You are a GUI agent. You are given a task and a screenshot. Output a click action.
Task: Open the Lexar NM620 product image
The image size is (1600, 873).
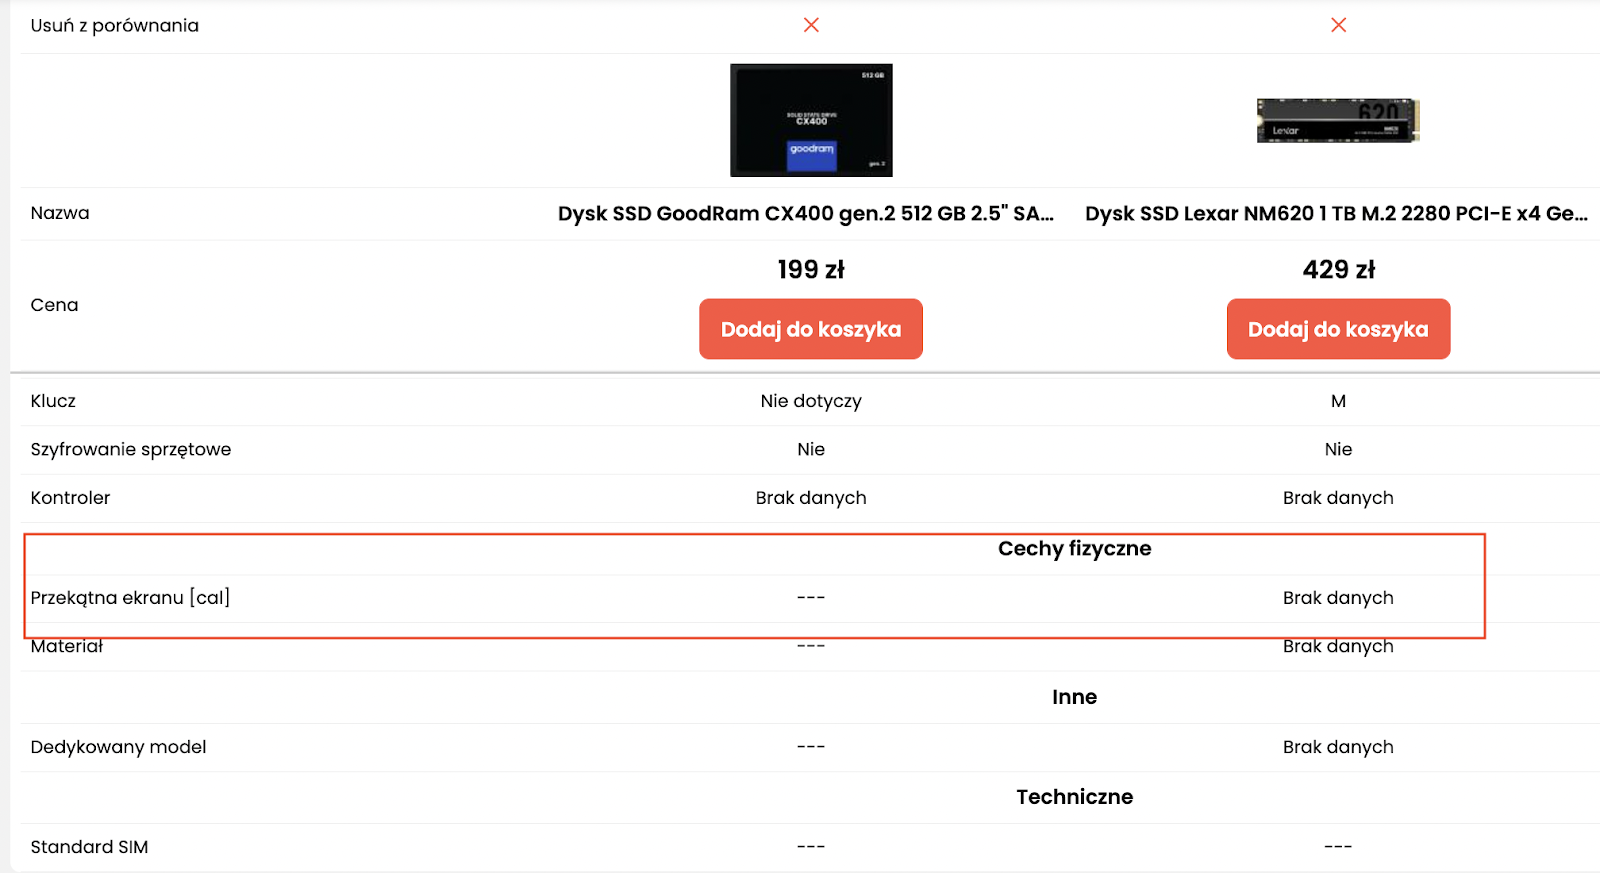tap(1338, 121)
